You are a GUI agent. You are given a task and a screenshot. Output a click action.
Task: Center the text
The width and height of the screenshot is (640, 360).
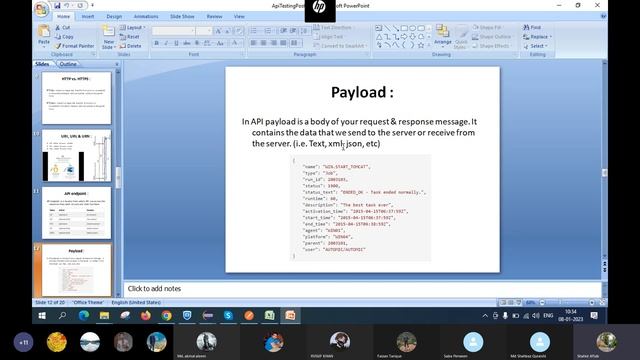(x=263, y=43)
